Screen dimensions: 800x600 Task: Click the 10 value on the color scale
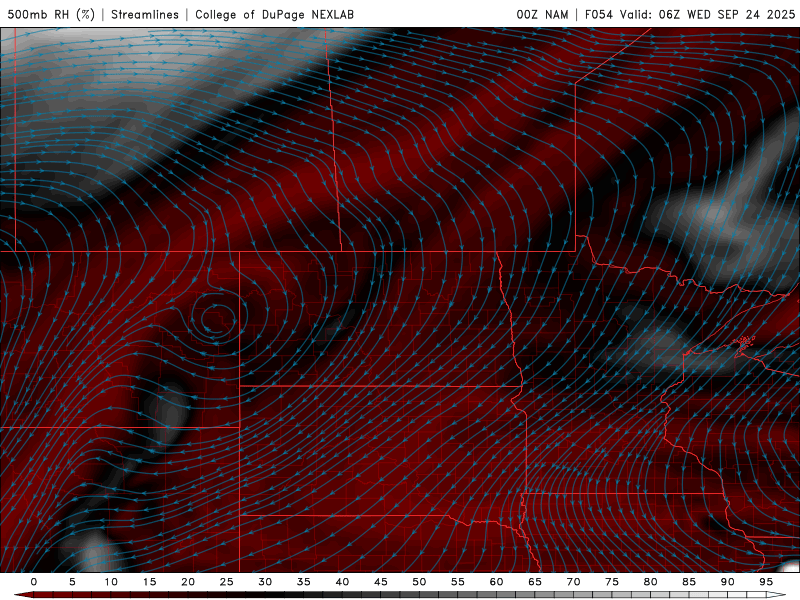[111, 582]
